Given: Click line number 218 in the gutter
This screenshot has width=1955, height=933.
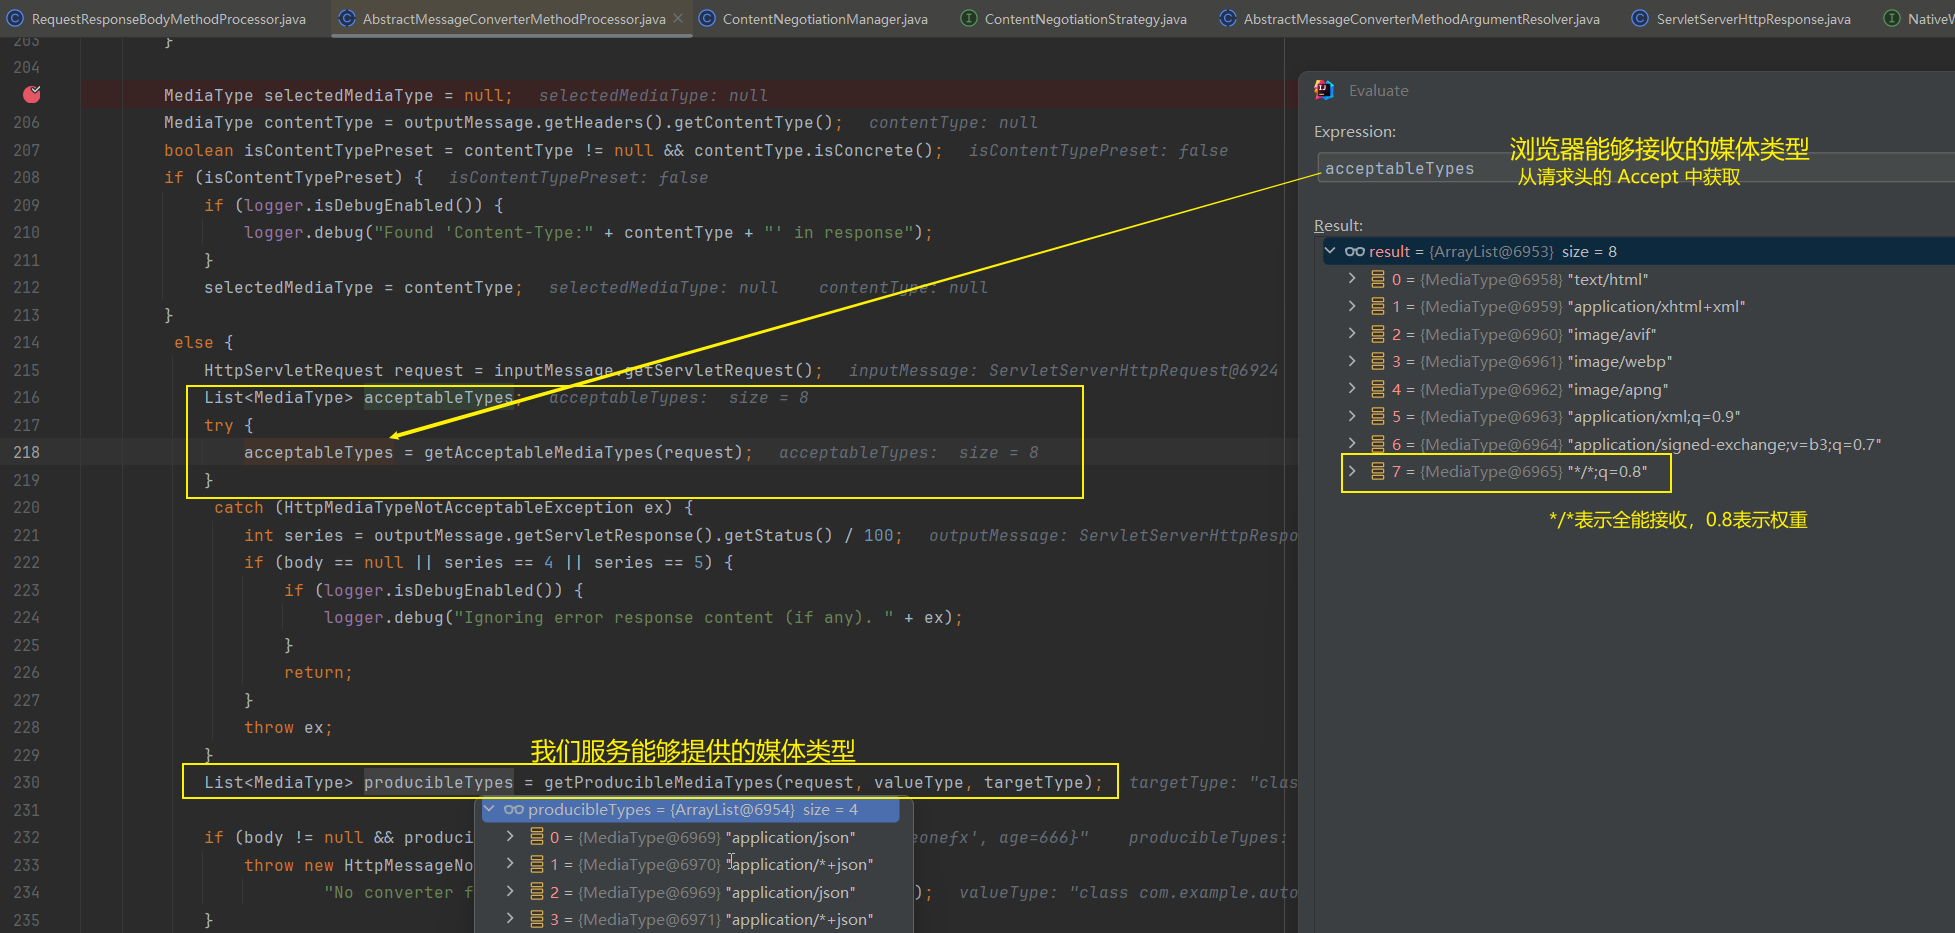Looking at the screenshot, I should point(27,452).
